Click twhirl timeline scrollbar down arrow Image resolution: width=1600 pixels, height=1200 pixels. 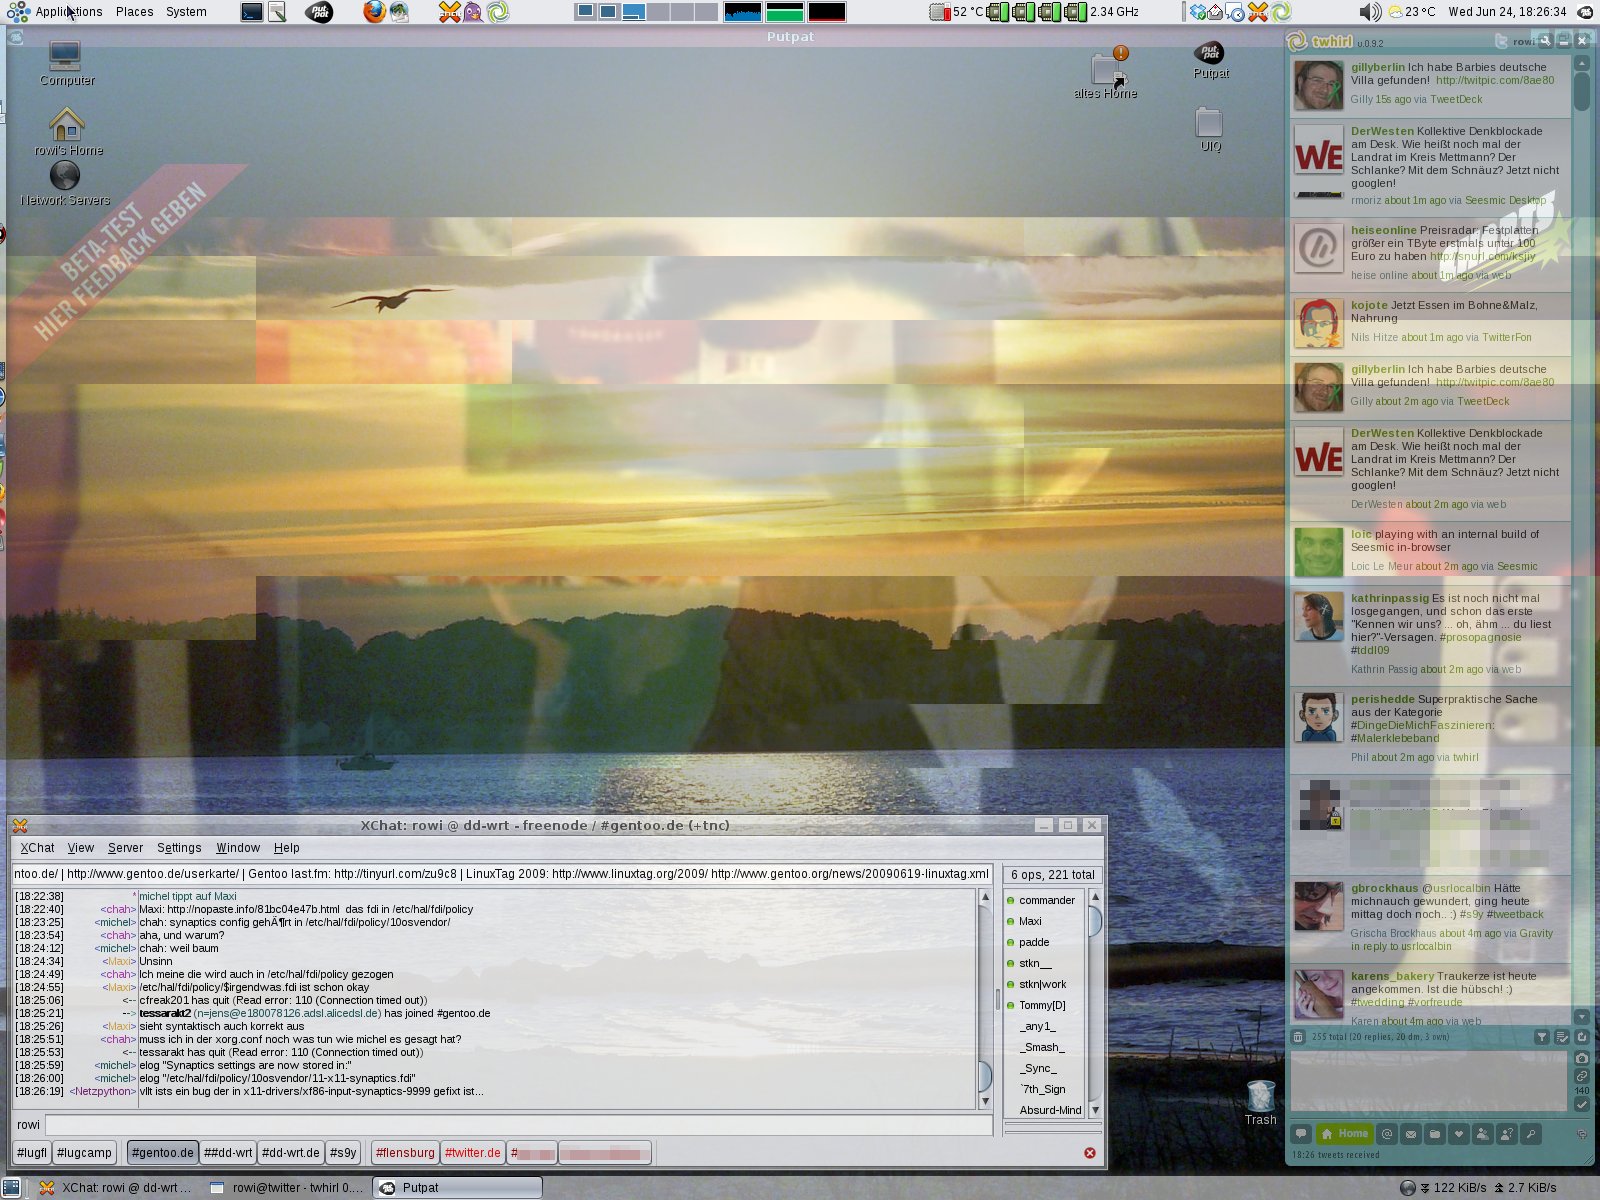tap(1582, 1017)
